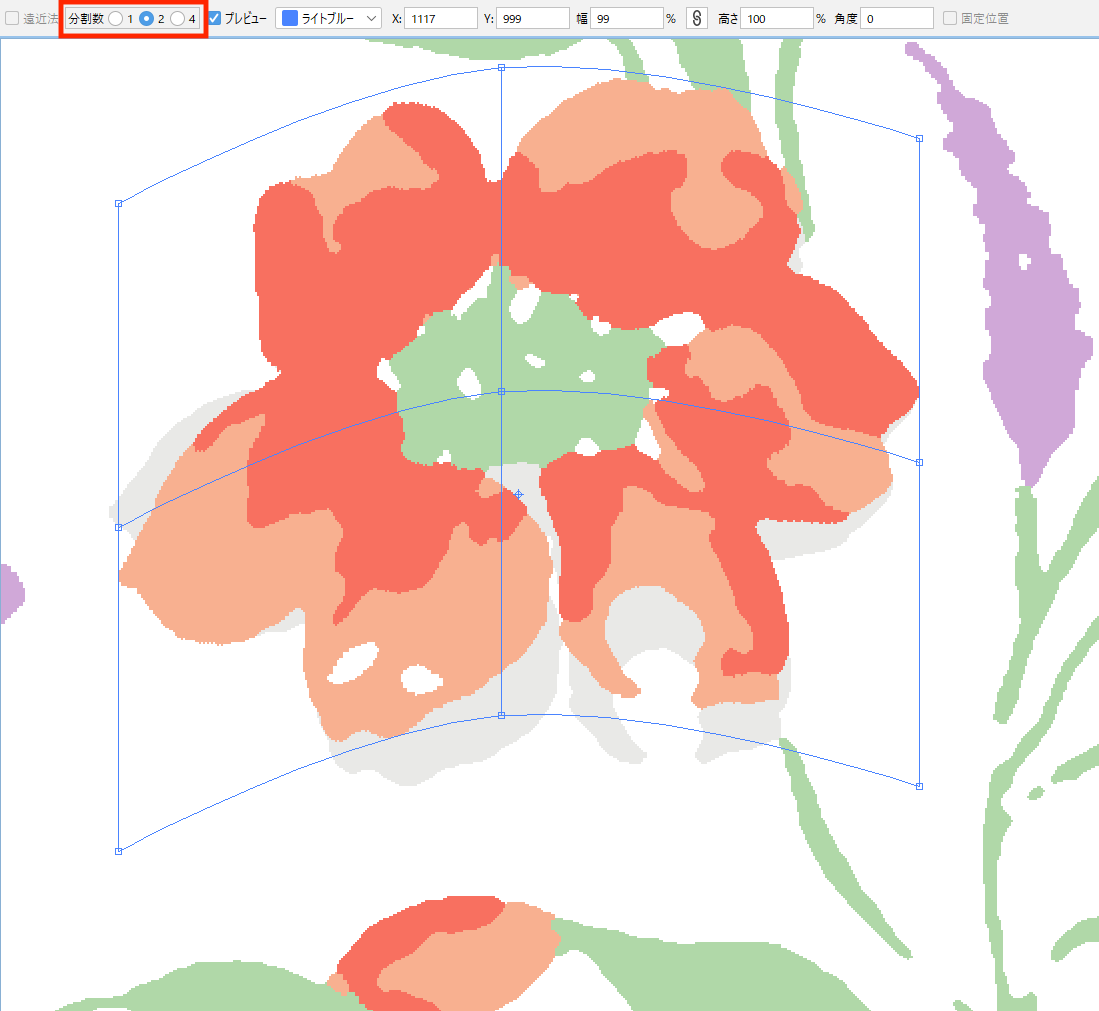
Task: Click the bottom-middle mesh control handle
Action: [x=501, y=716]
